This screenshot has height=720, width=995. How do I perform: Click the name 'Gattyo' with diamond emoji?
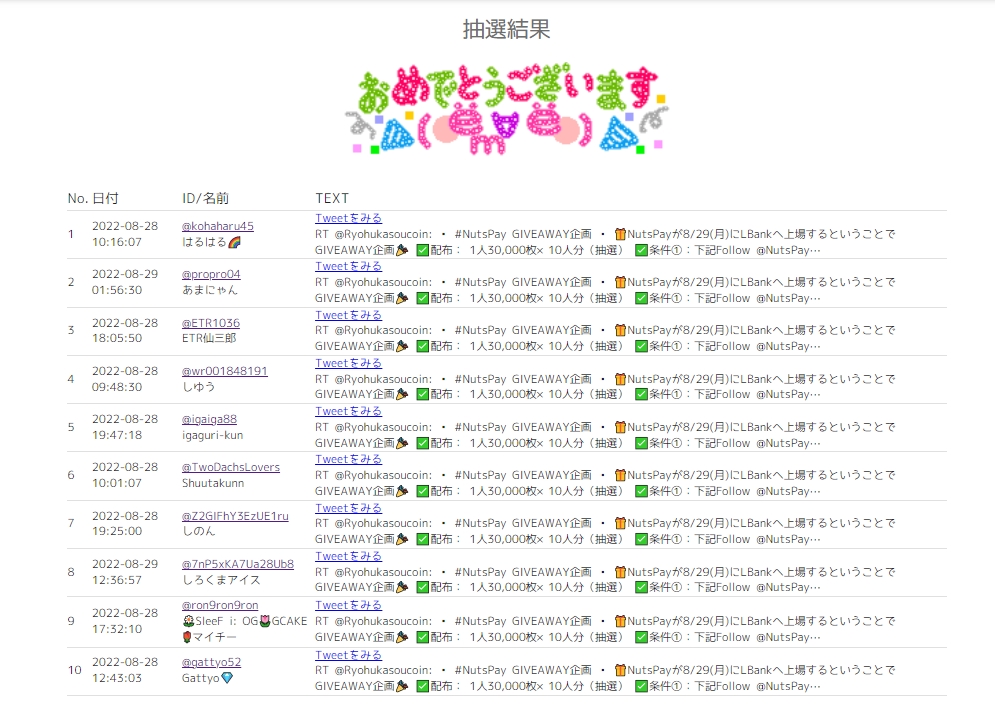click(208, 678)
